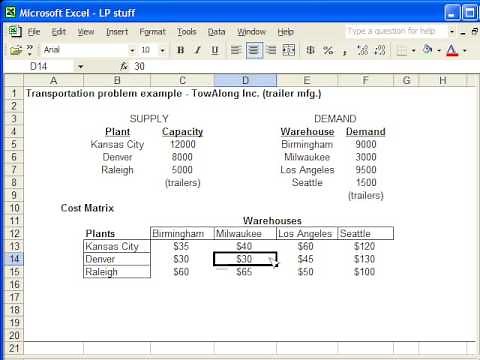Click the Fill Color paint bucket
The image size is (480, 360).
[427, 50]
